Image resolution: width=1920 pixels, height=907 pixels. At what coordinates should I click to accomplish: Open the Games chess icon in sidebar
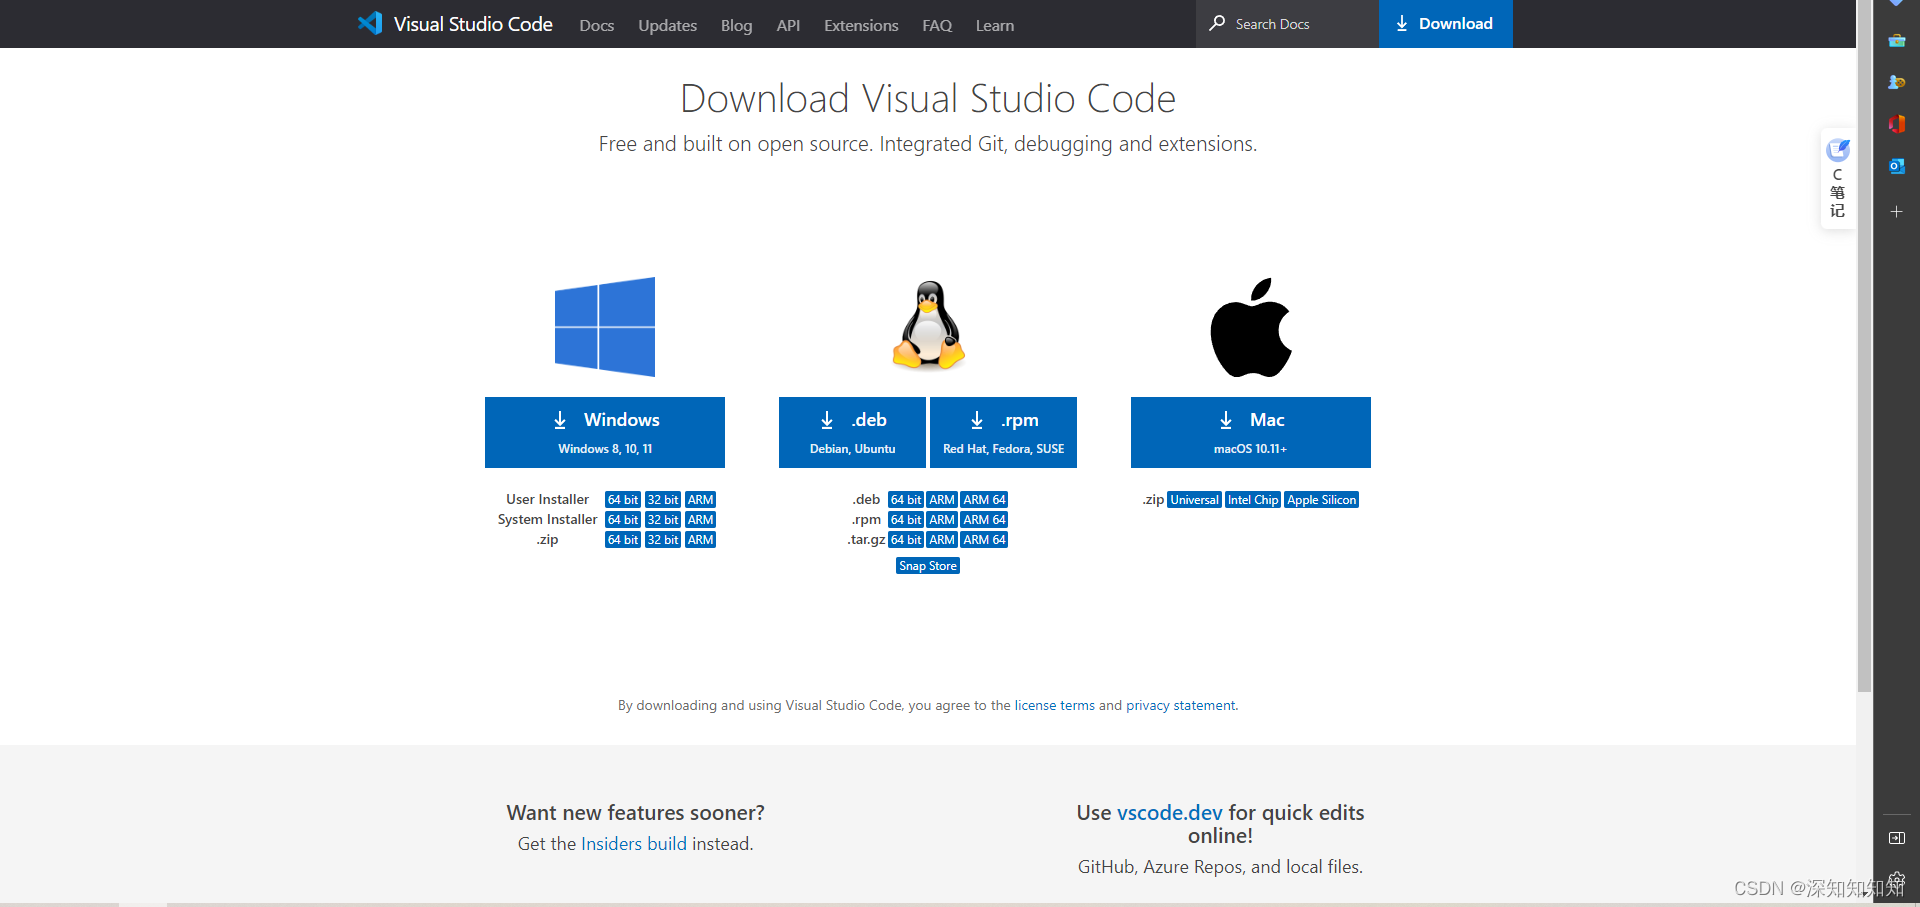(x=1897, y=82)
